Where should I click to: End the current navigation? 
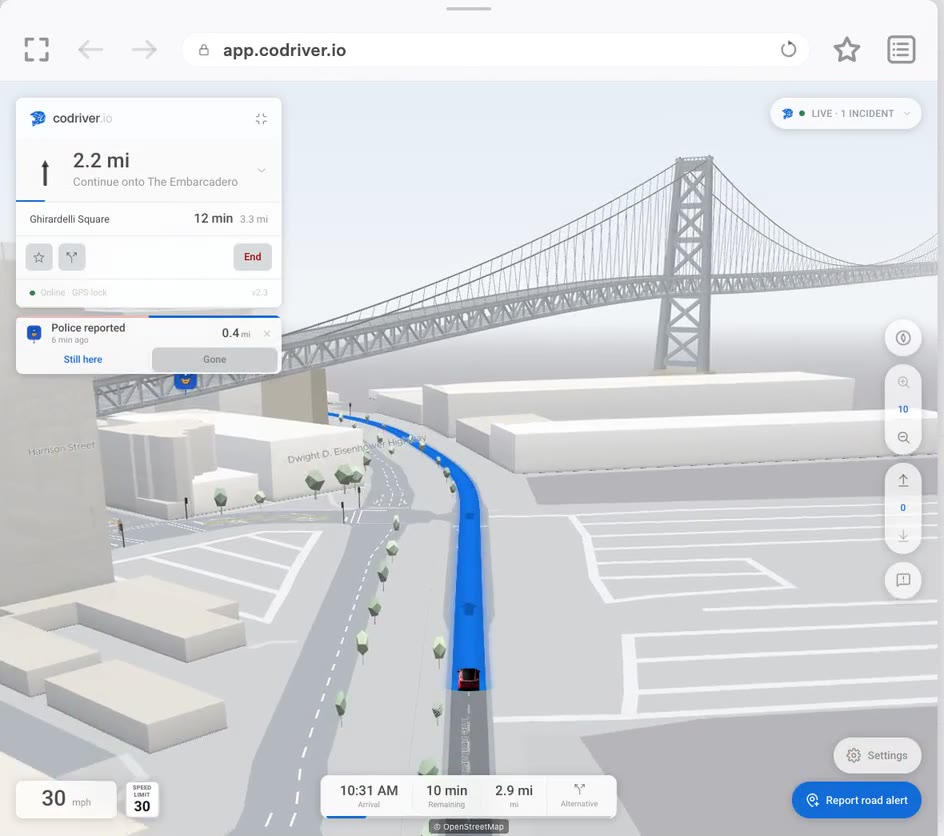pyautogui.click(x=252, y=257)
